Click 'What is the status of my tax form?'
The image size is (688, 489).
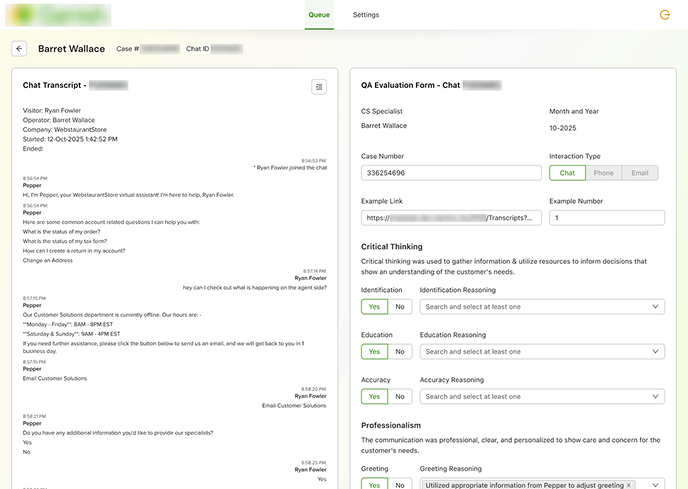click(65, 241)
